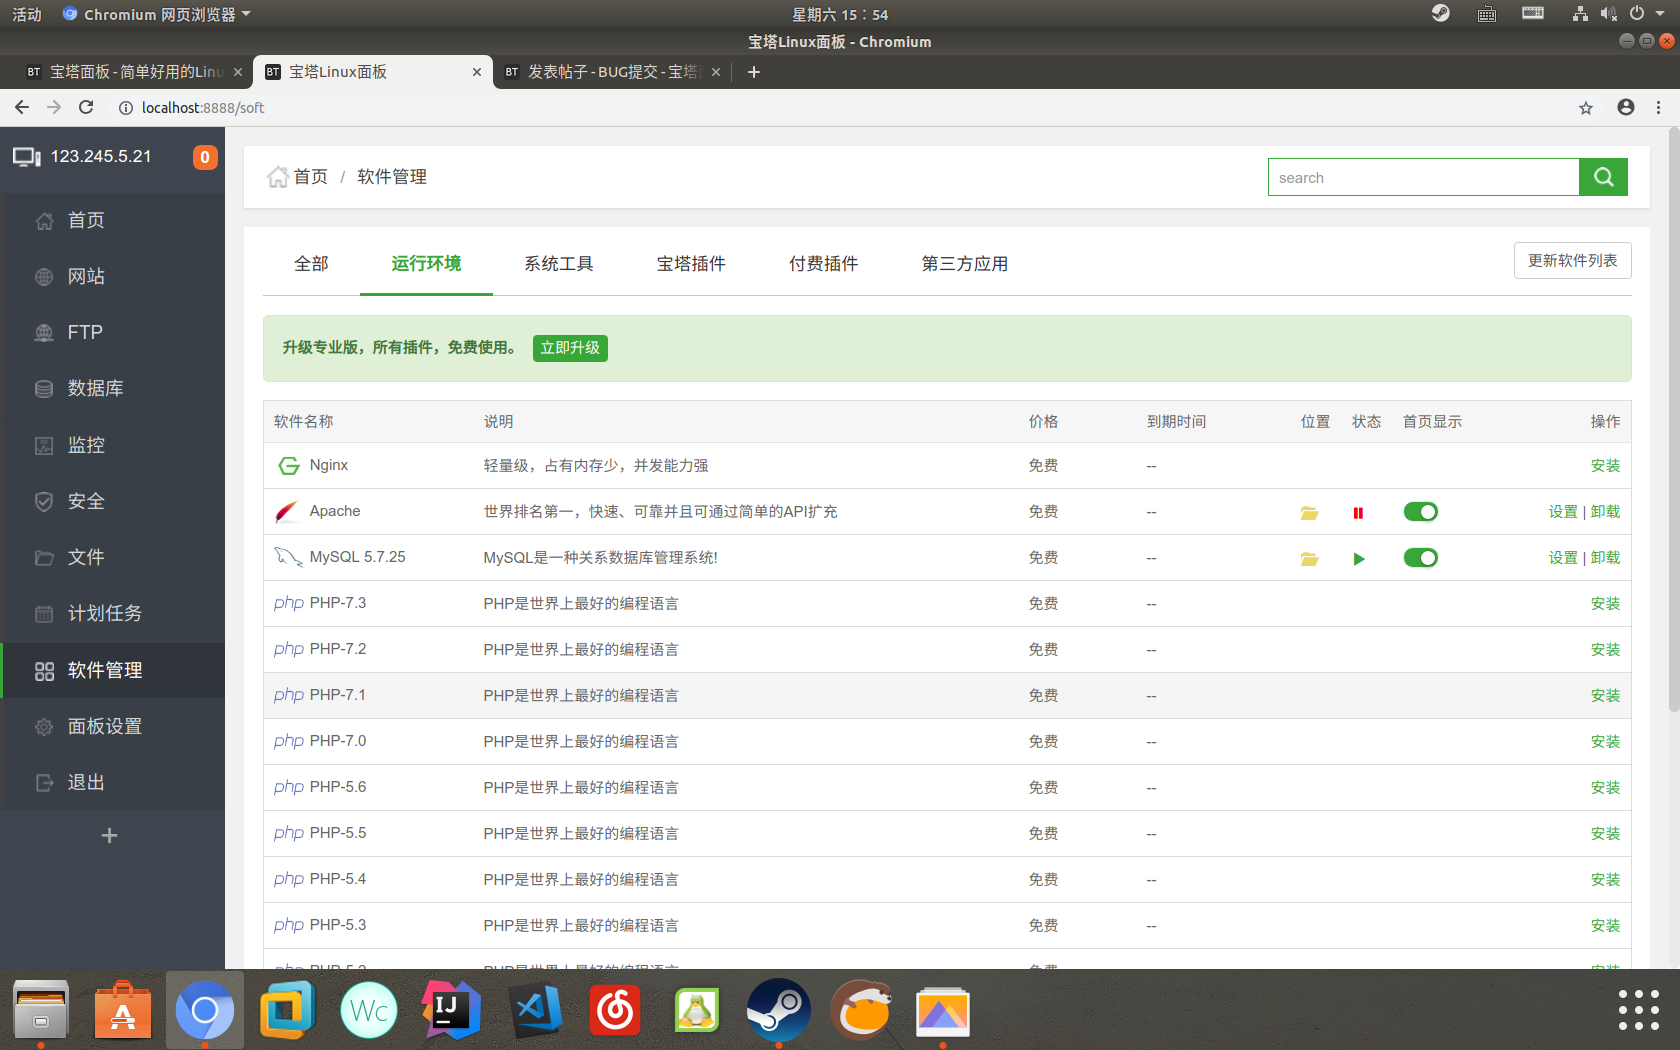
Task: Toggle MySQL homepage display switch
Action: click(1420, 558)
